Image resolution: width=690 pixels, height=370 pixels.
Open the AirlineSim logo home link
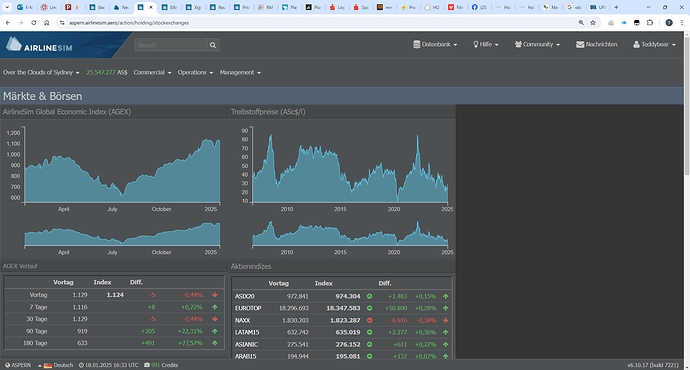click(39, 44)
